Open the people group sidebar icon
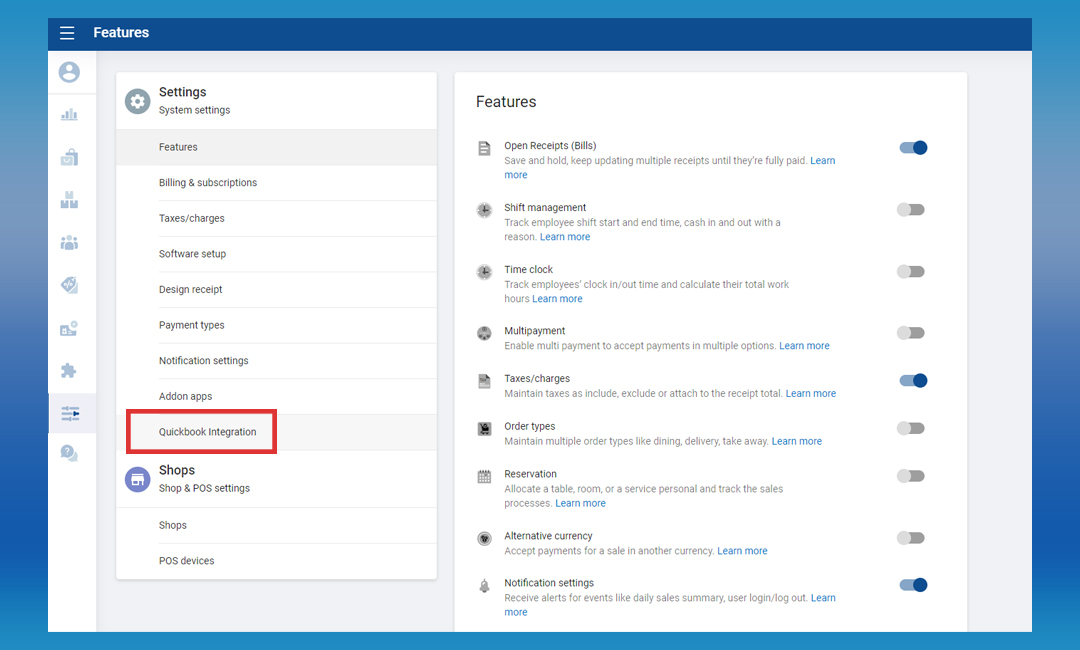1080x650 pixels. point(69,243)
